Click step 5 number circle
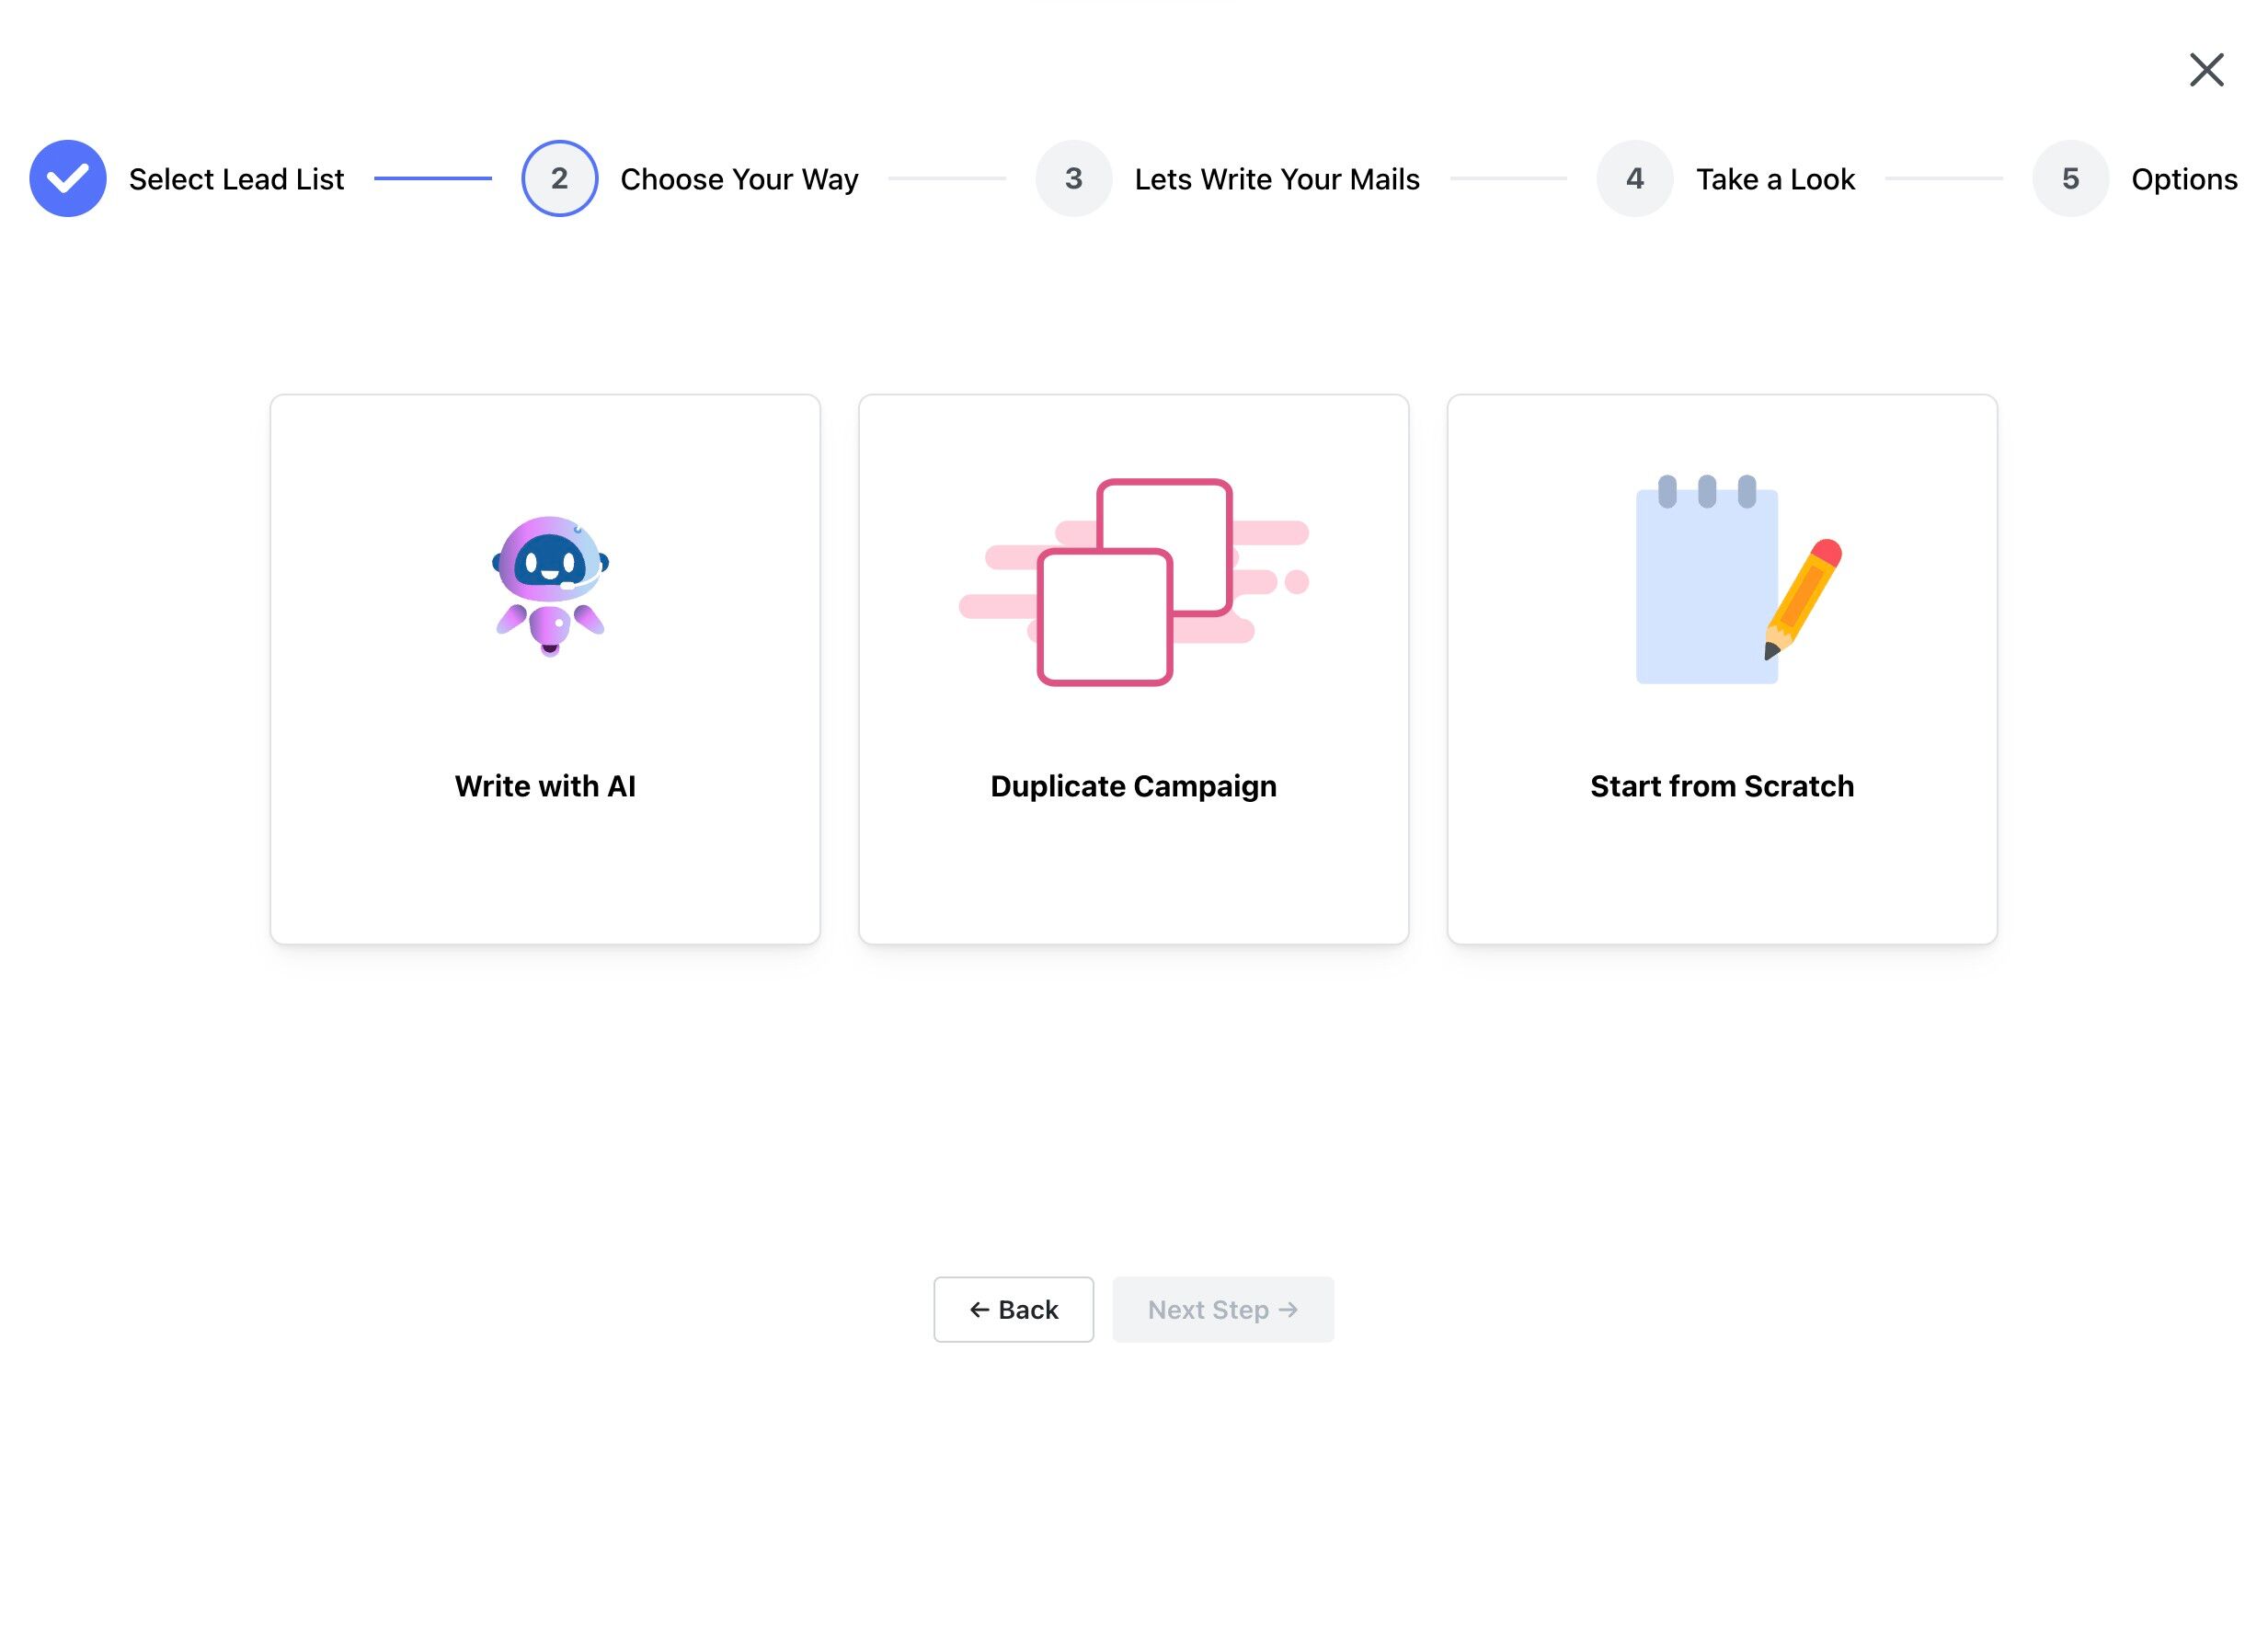Screen dimensions: 2268x1637 2070,178
